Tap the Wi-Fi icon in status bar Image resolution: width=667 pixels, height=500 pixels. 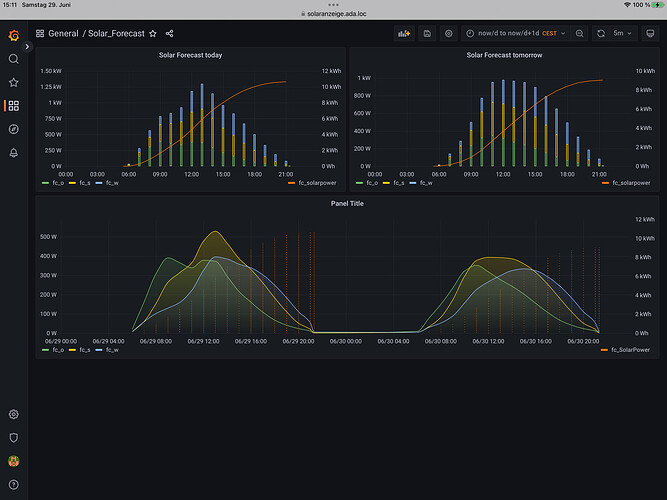tap(627, 5)
